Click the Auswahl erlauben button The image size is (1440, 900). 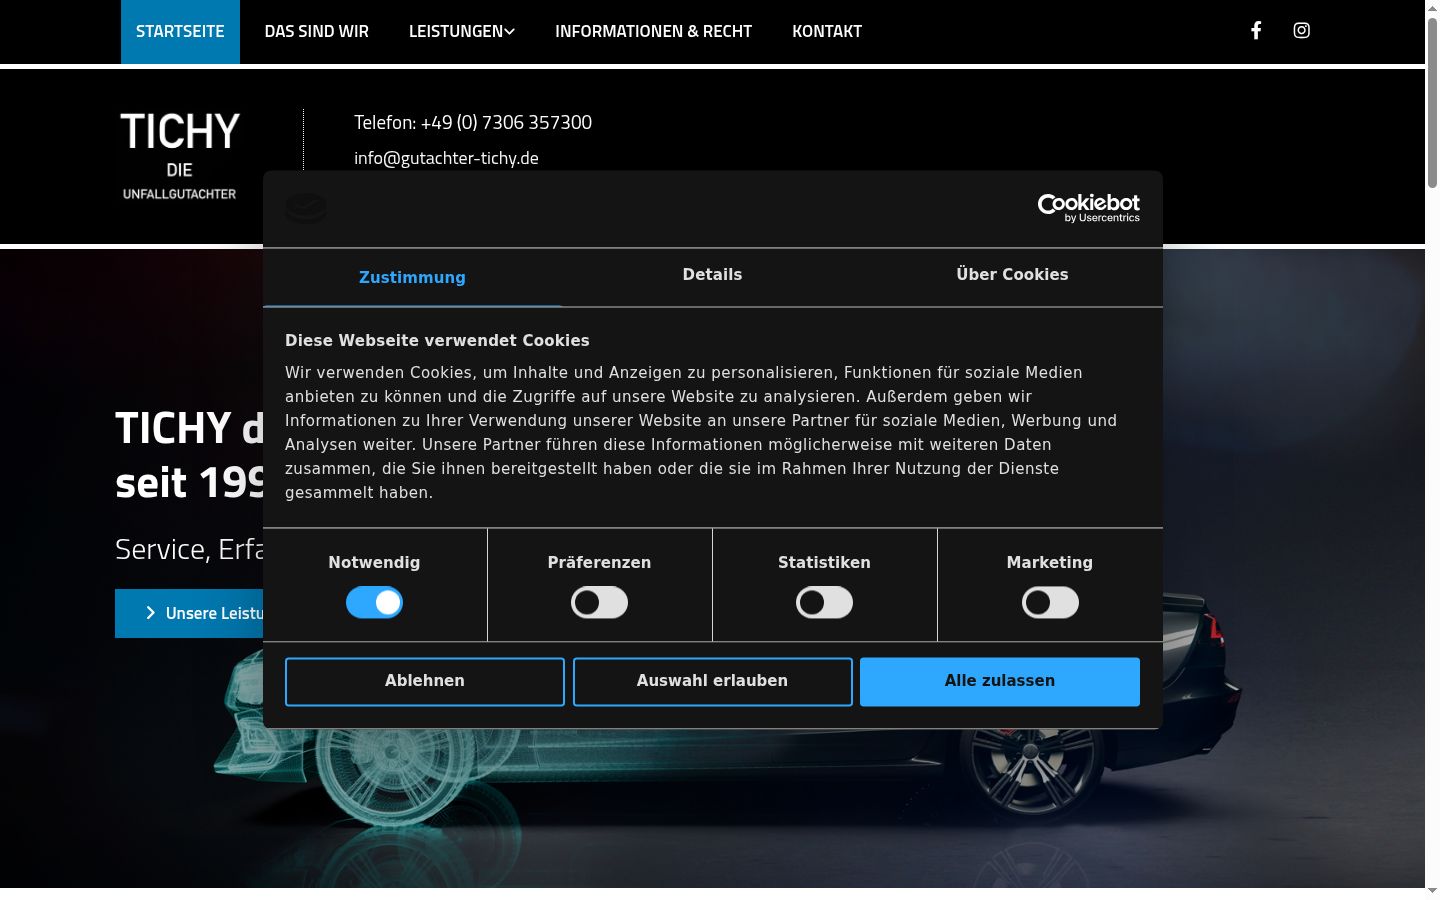click(x=713, y=681)
